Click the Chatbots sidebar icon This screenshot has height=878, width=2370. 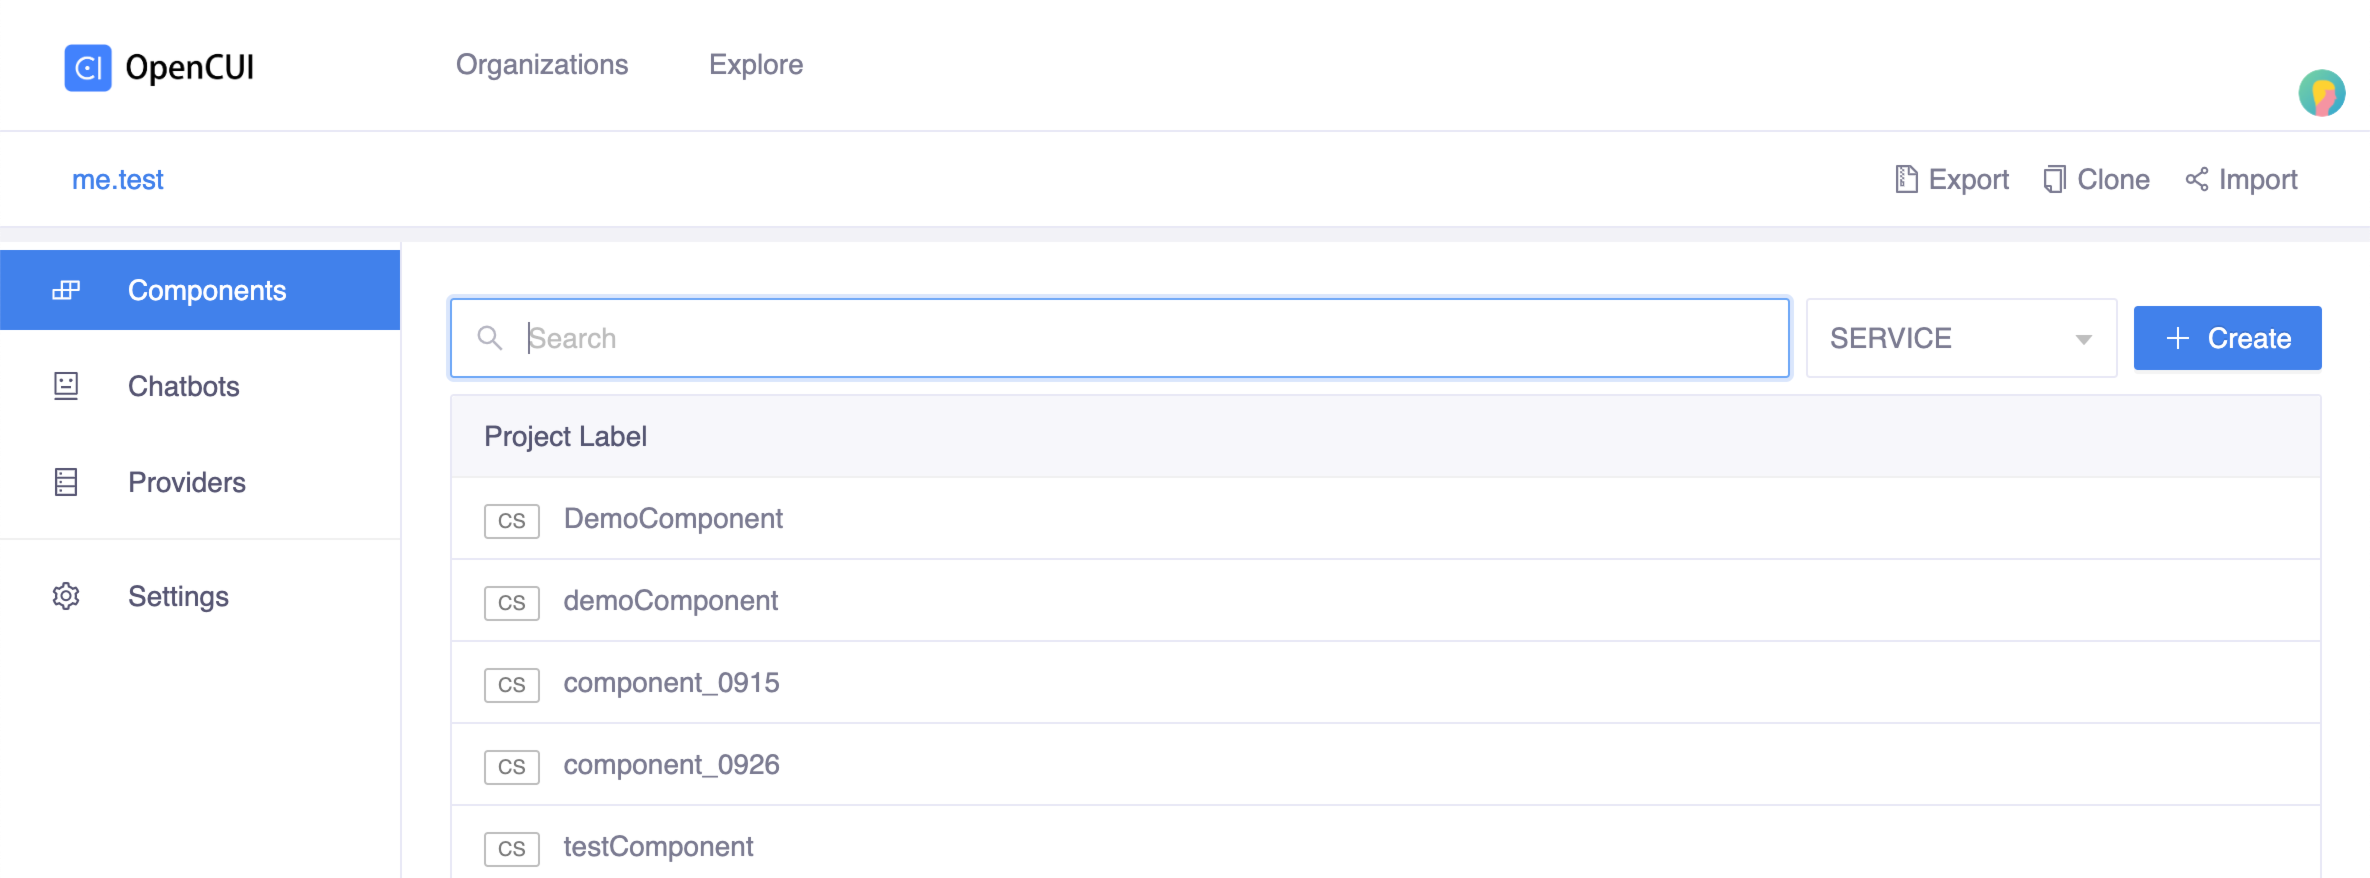65,386
